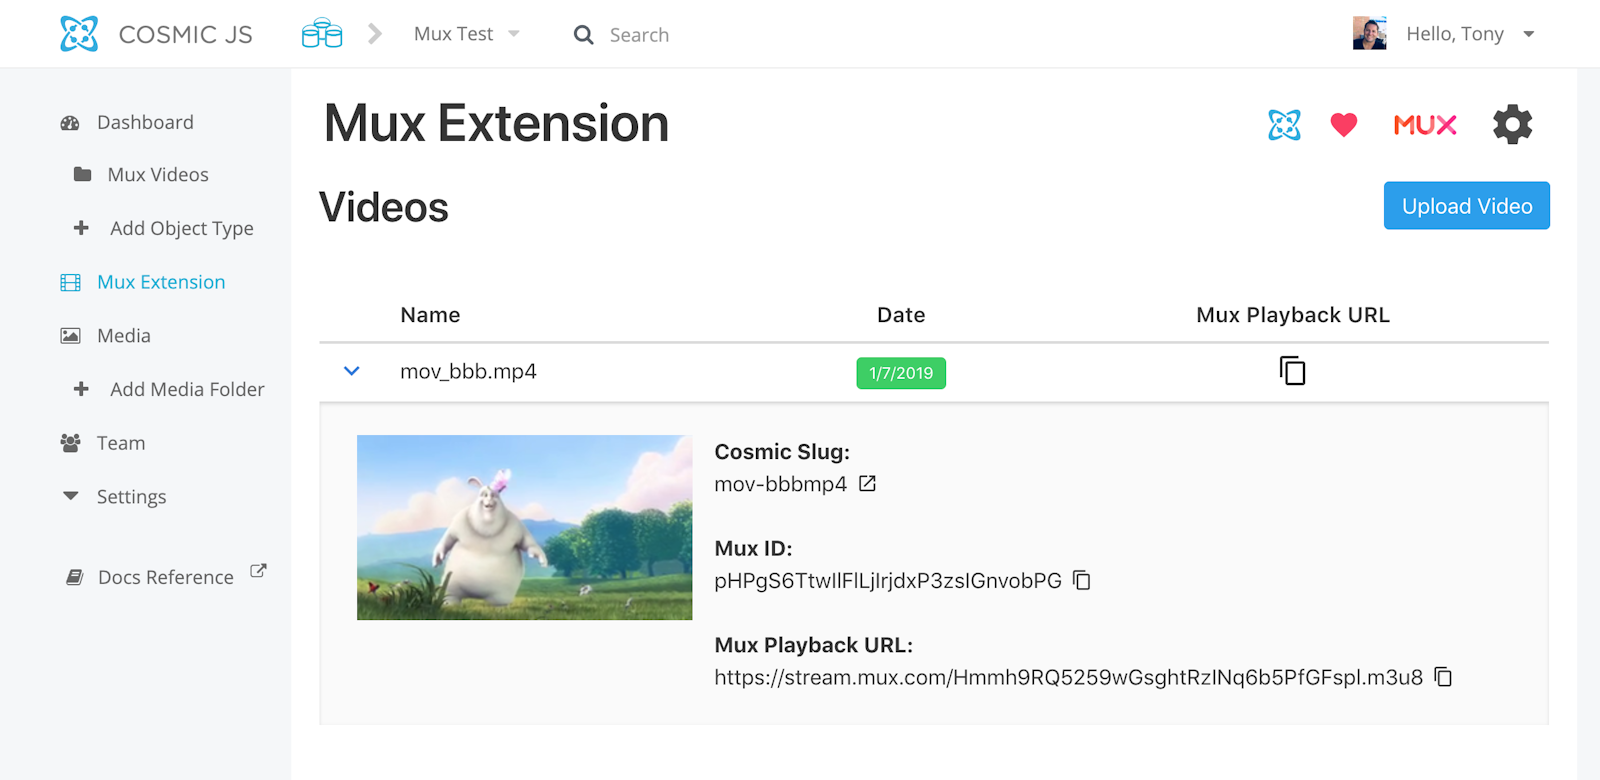Click the MUX logo
The height and width of the screenshot is (780, 1600).
pos(1425,125)
